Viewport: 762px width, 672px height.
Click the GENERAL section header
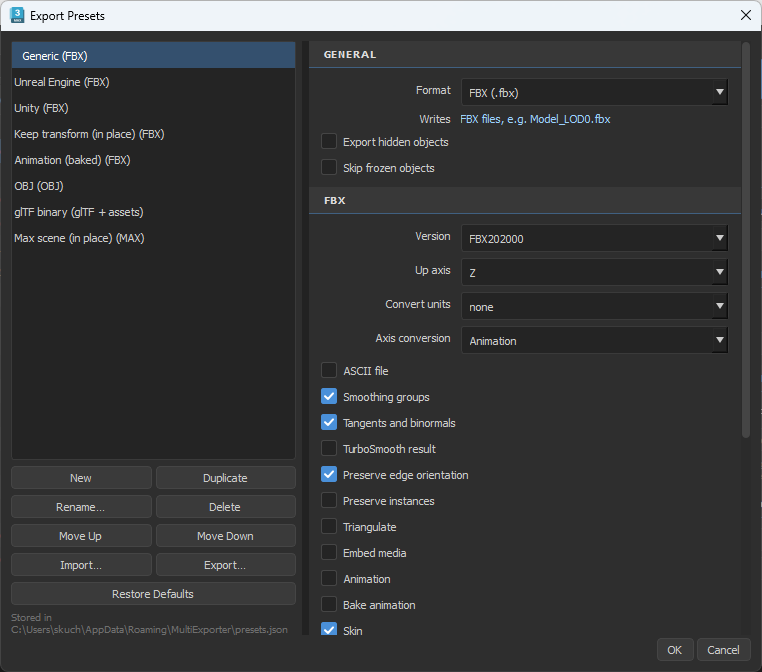[x=525, y=54]
